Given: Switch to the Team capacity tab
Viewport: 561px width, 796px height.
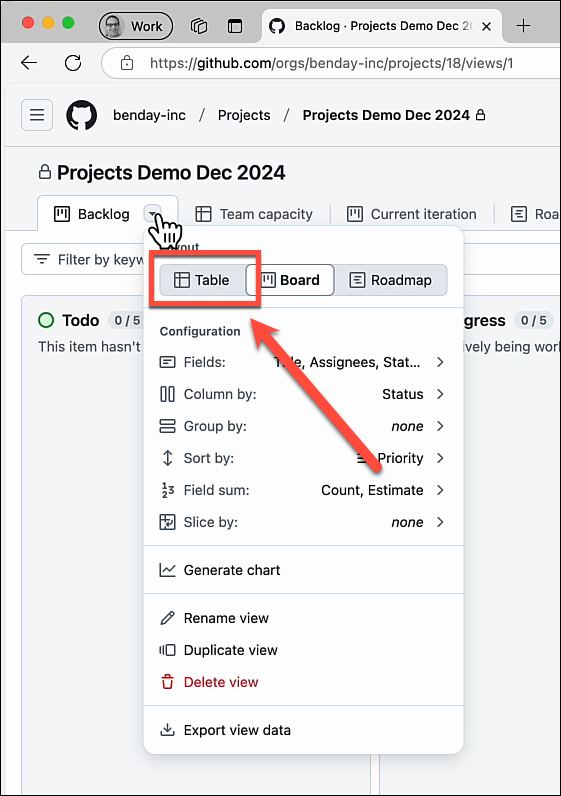Looking at the screenshot, I should click(x=254, y=214).
